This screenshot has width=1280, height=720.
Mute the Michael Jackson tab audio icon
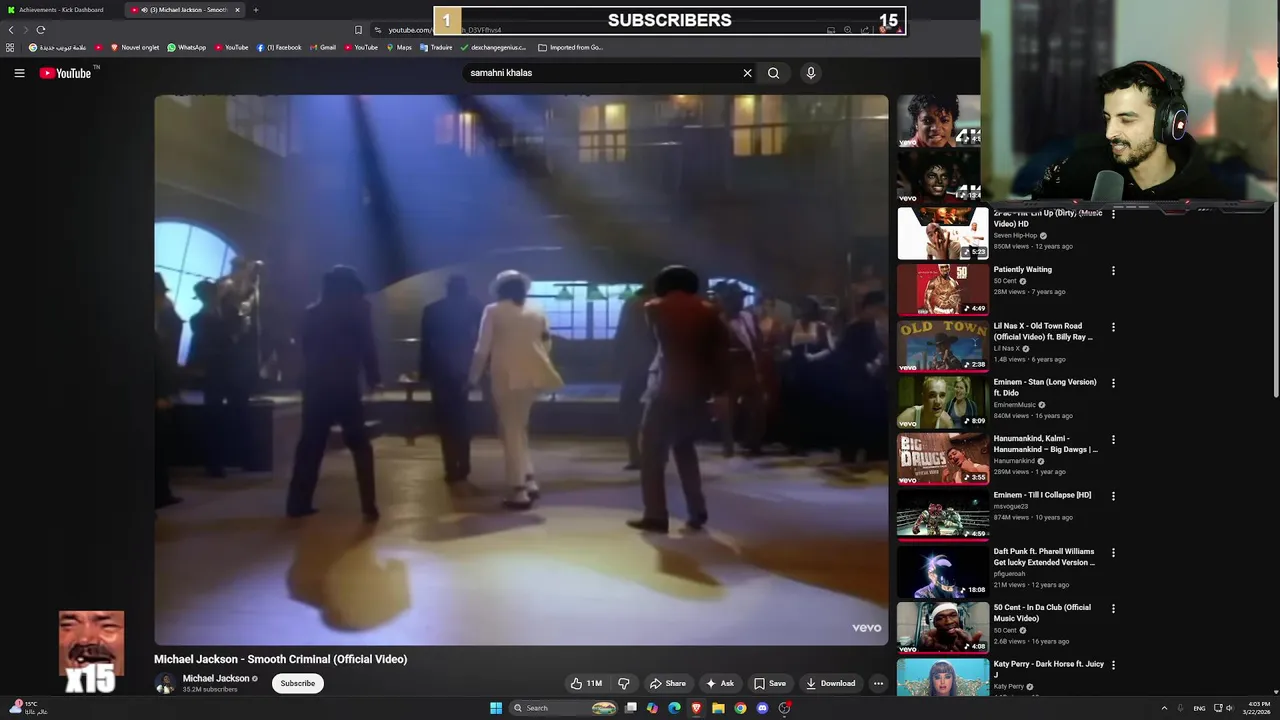(x=145, y=10)
